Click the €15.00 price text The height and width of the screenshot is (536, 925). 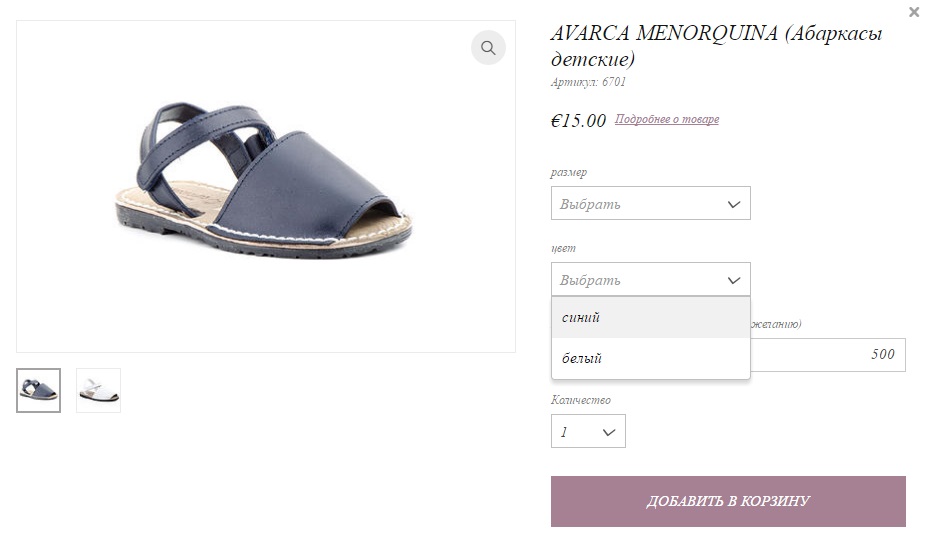(578, 120)
